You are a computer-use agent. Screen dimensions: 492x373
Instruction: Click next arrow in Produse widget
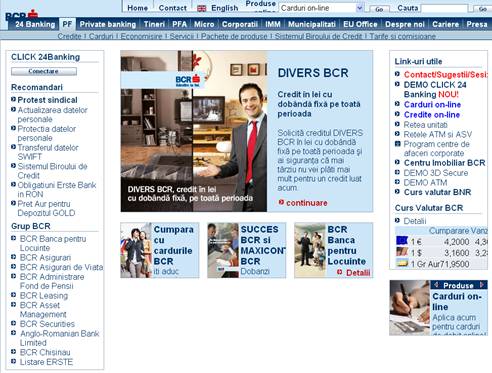(481, 285)
